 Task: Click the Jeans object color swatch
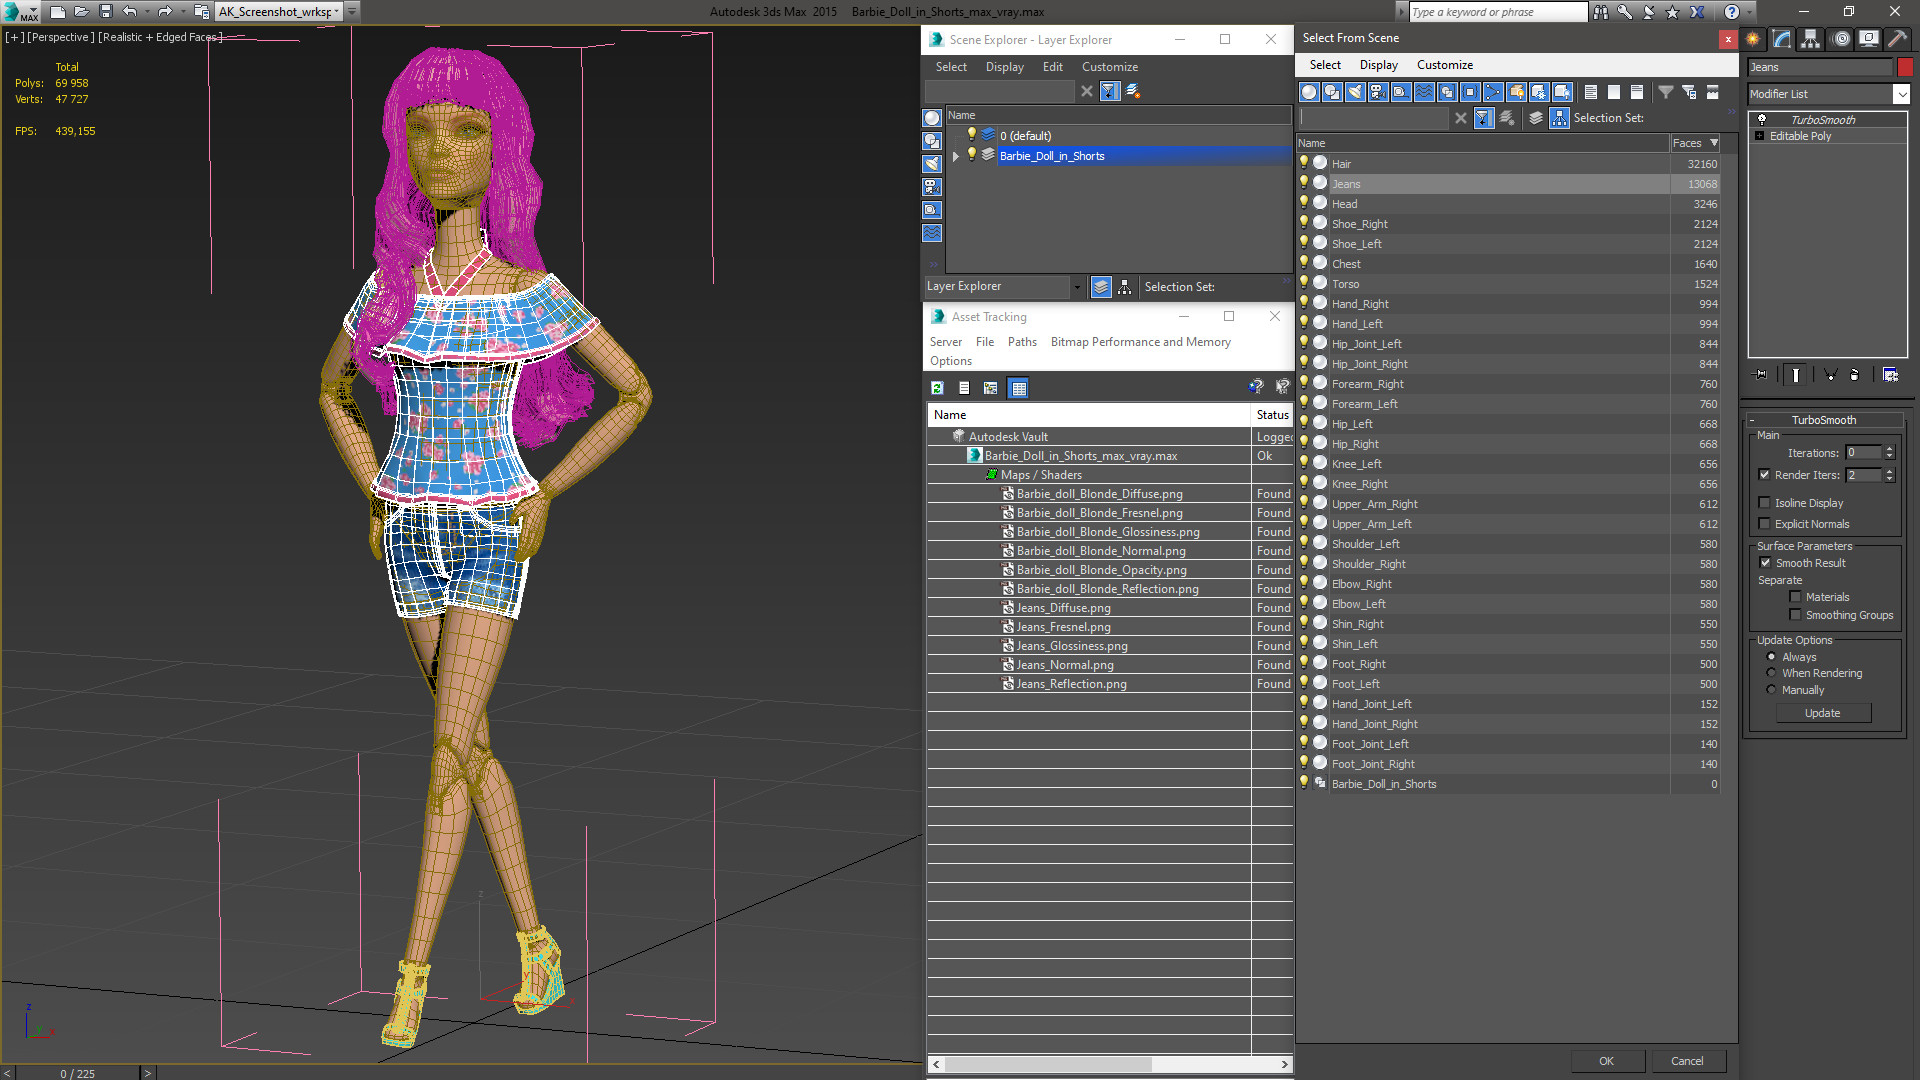[x=1905, y=67]
